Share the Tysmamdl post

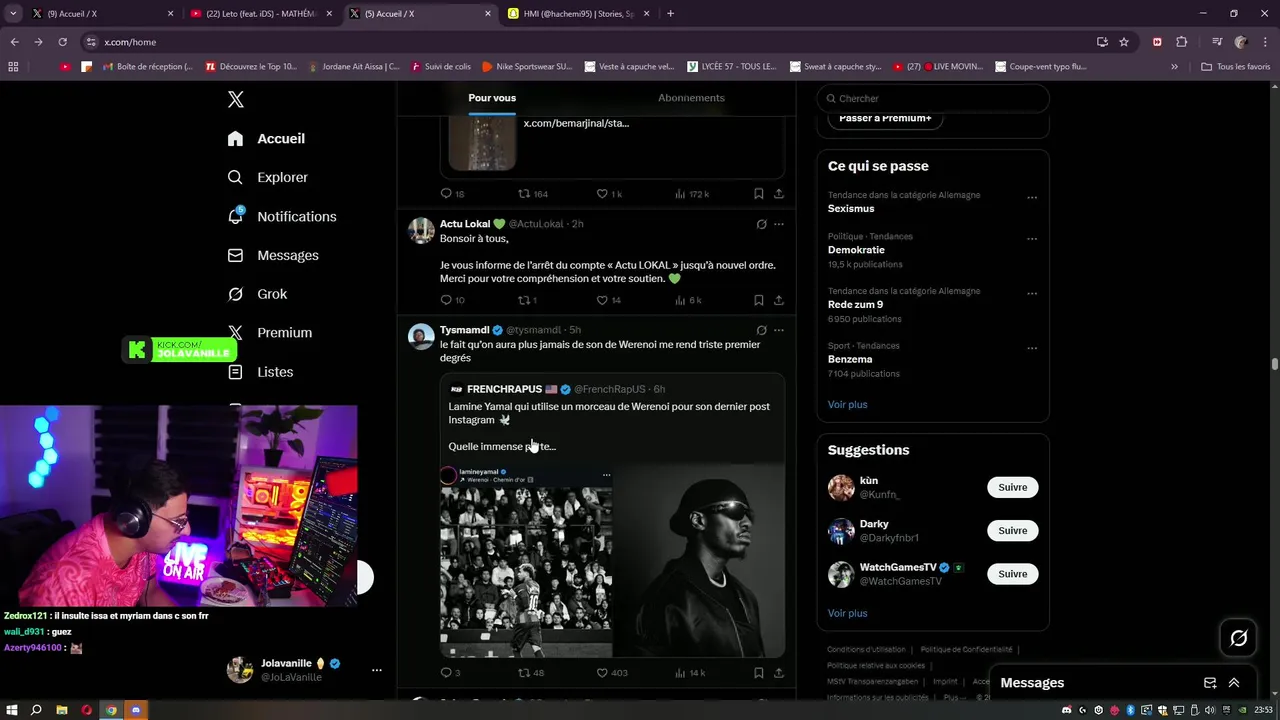pos(779,673)
